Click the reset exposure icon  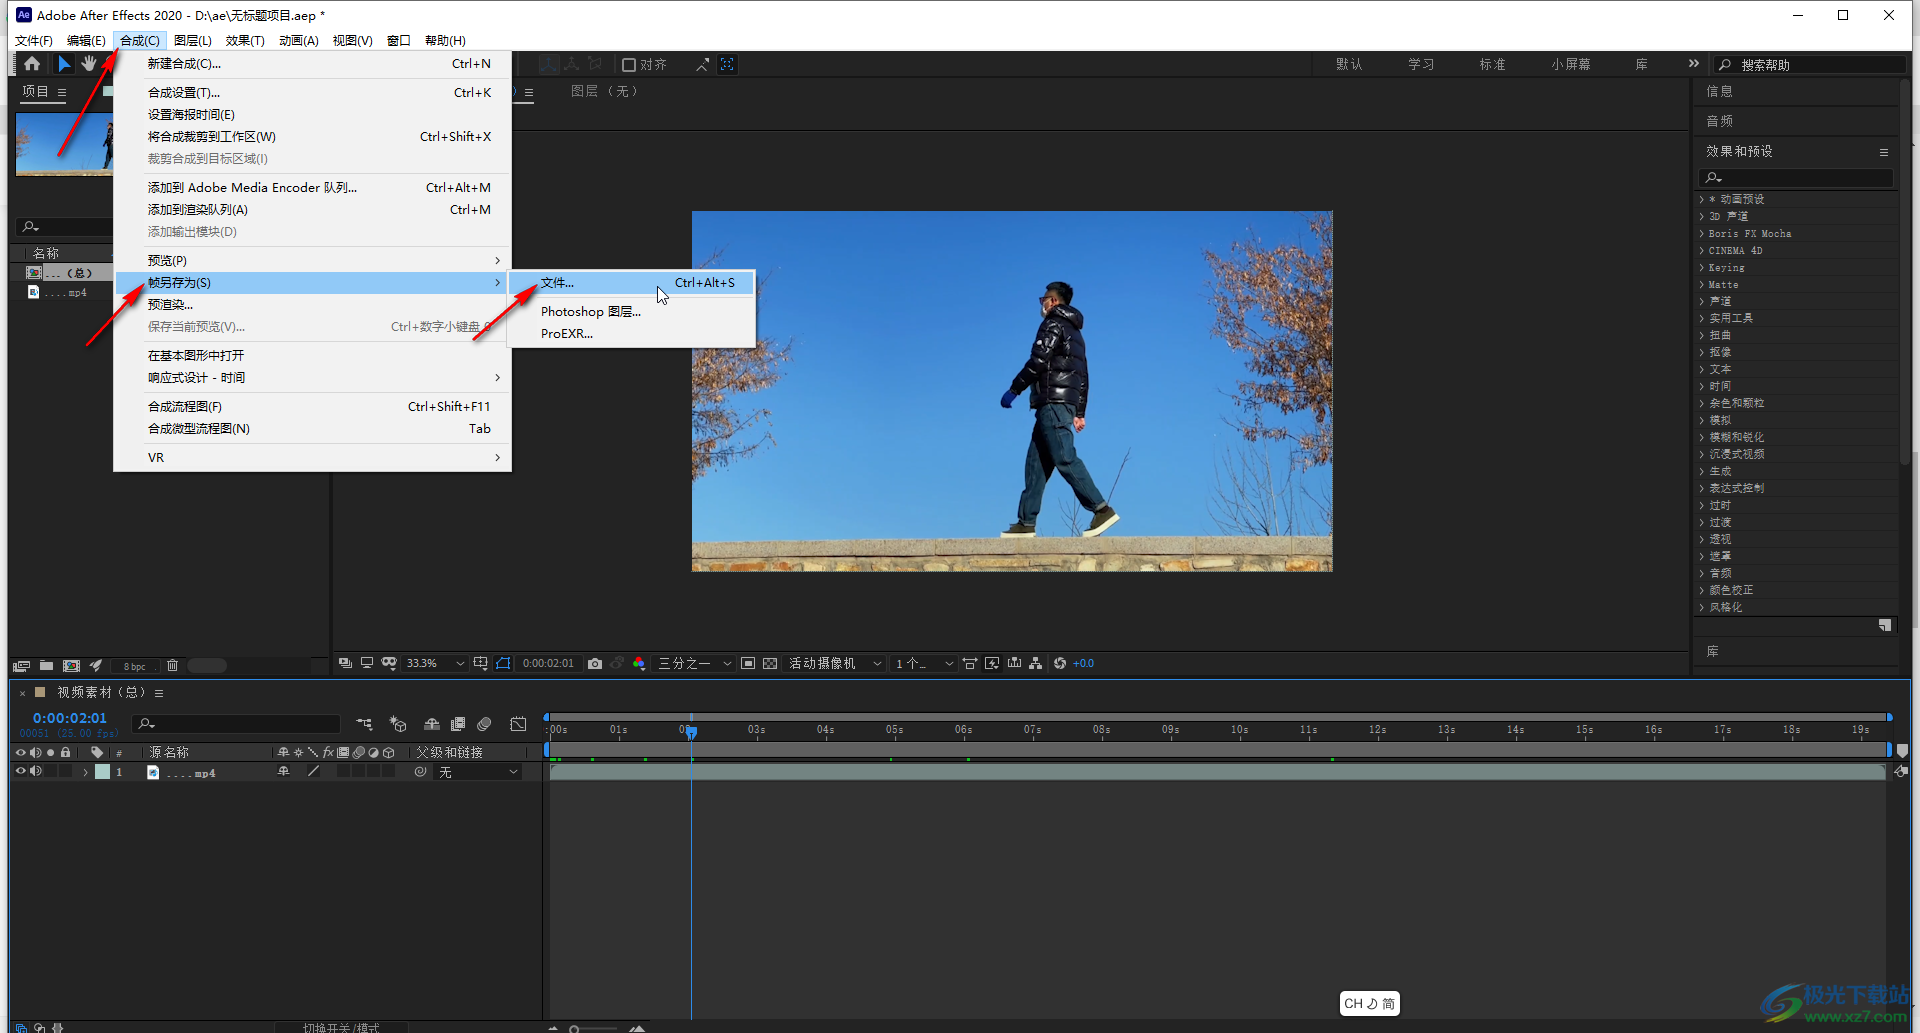pos(1060,663)
